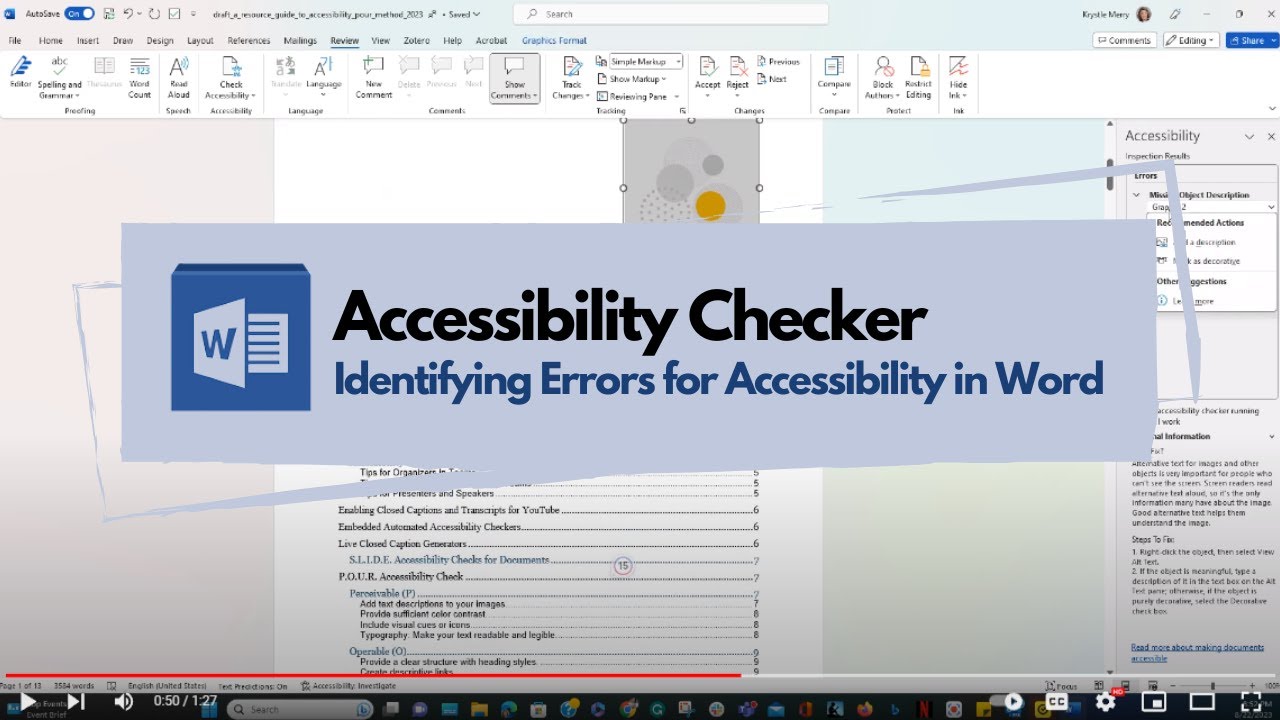
Task: Click Block Authors
Action: (x=883, y=77)
